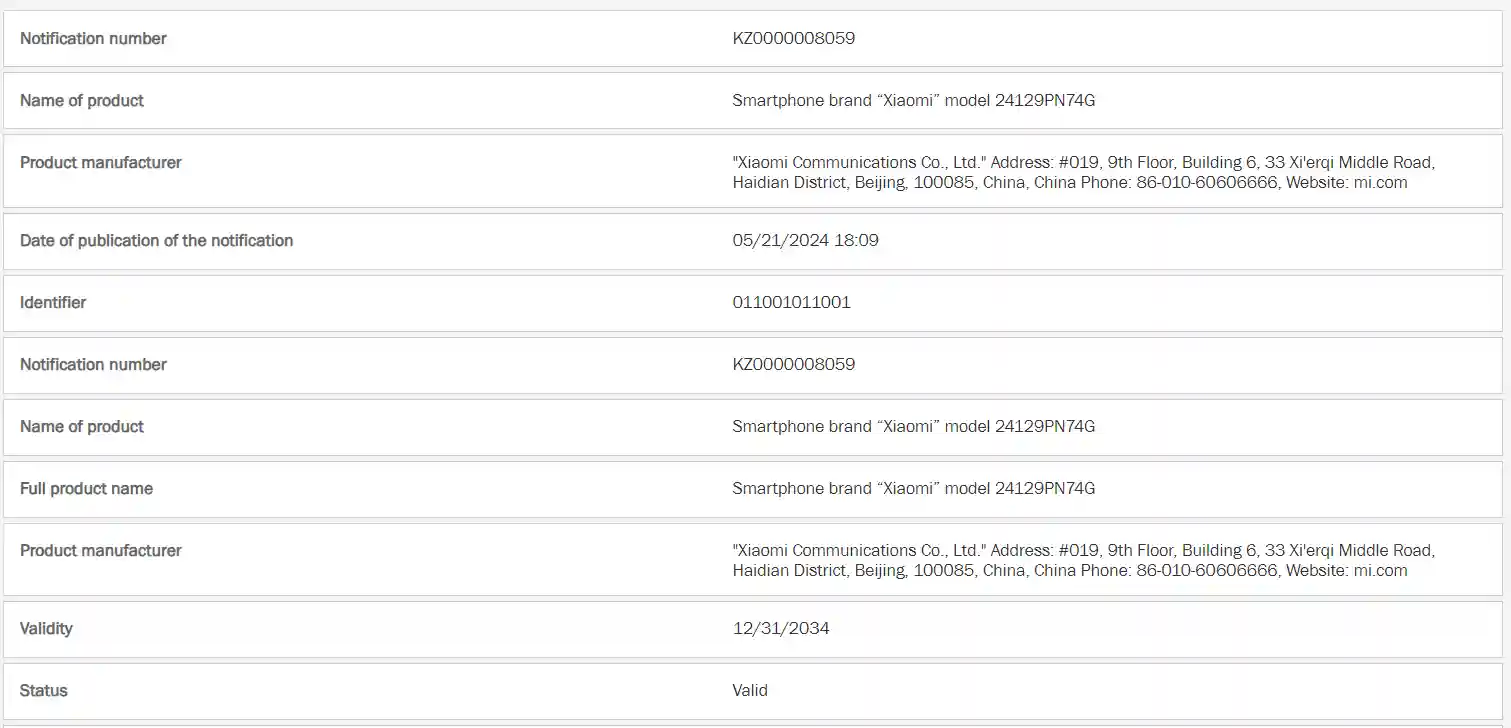Click the date value 05/21/2024 18:09
The width and height of the screenshot is (1511, 728).
[x=805, y=240]
